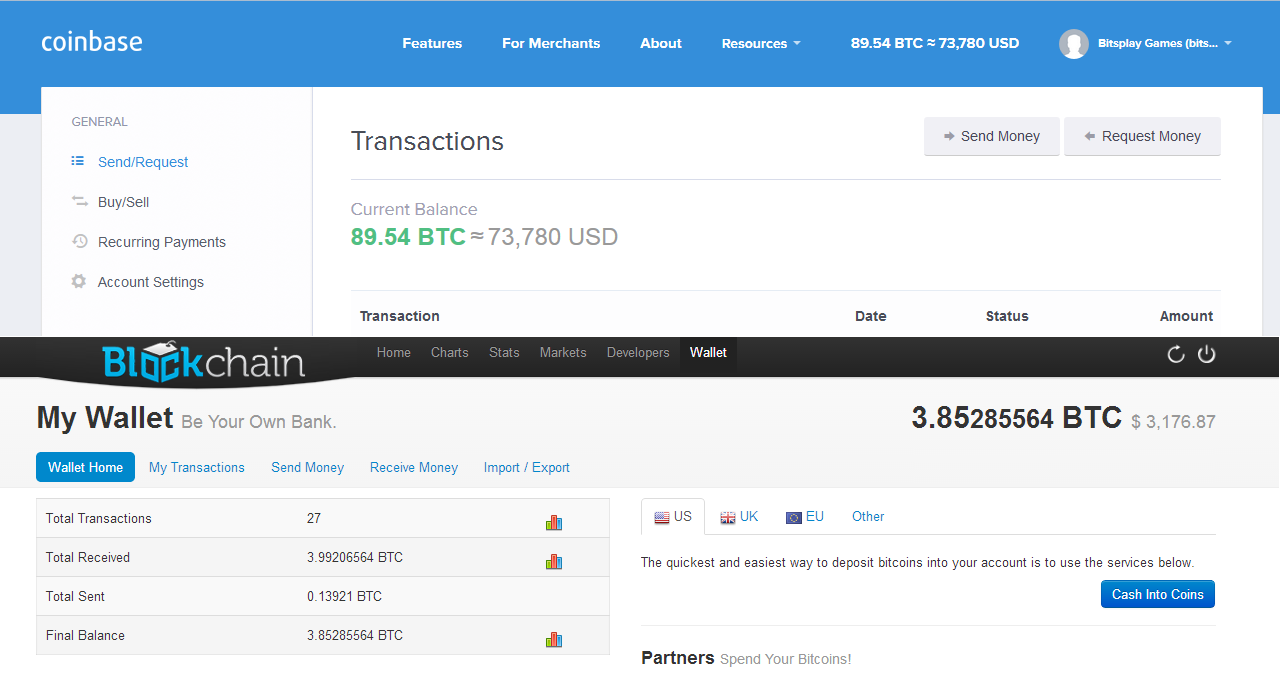This screenshot has width=1280, height=674.
Task: Select the US deposit tab
Action: tap(673, 517)
